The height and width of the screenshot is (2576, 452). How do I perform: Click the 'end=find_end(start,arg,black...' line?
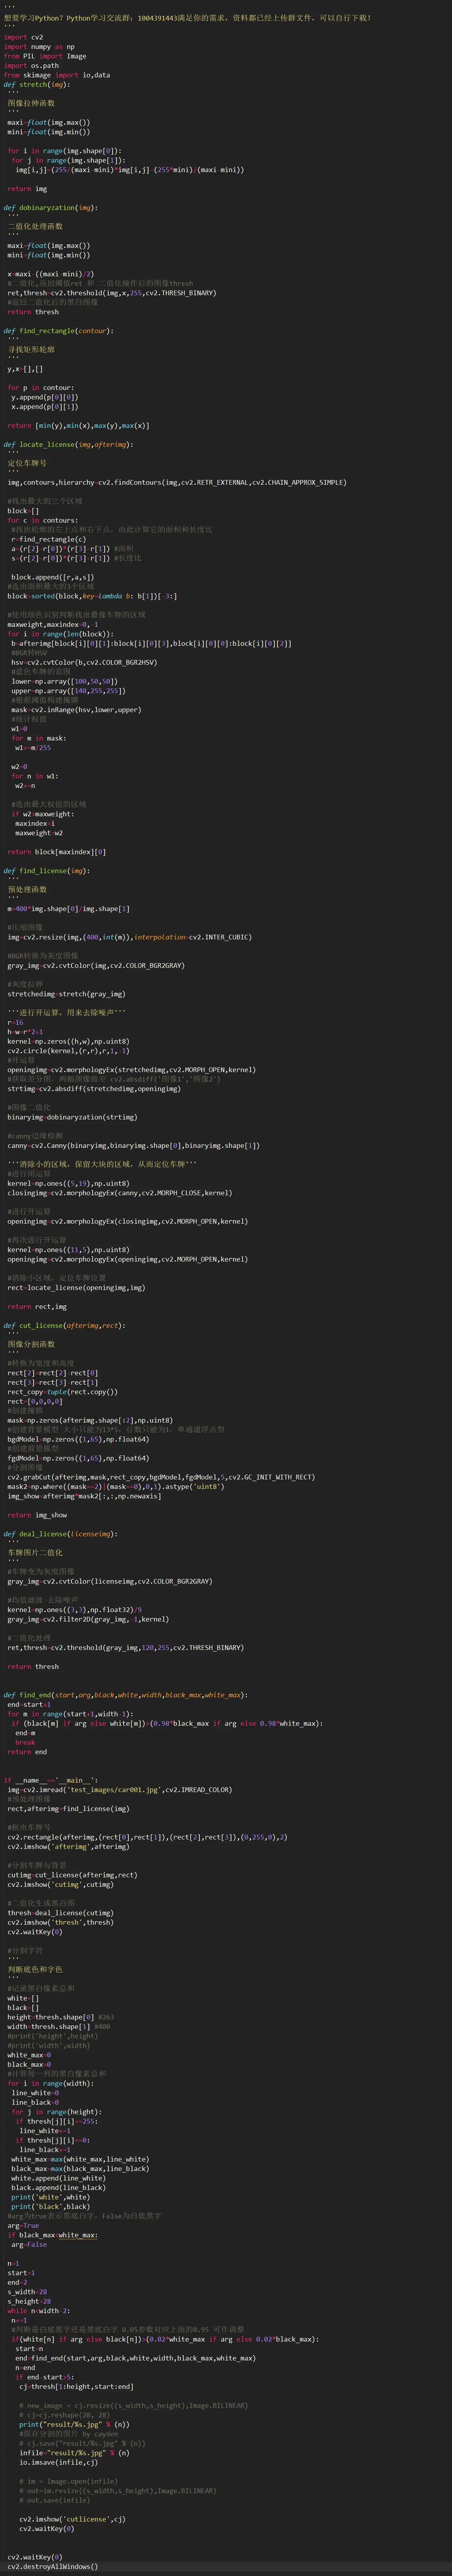tap(136, 2359)
